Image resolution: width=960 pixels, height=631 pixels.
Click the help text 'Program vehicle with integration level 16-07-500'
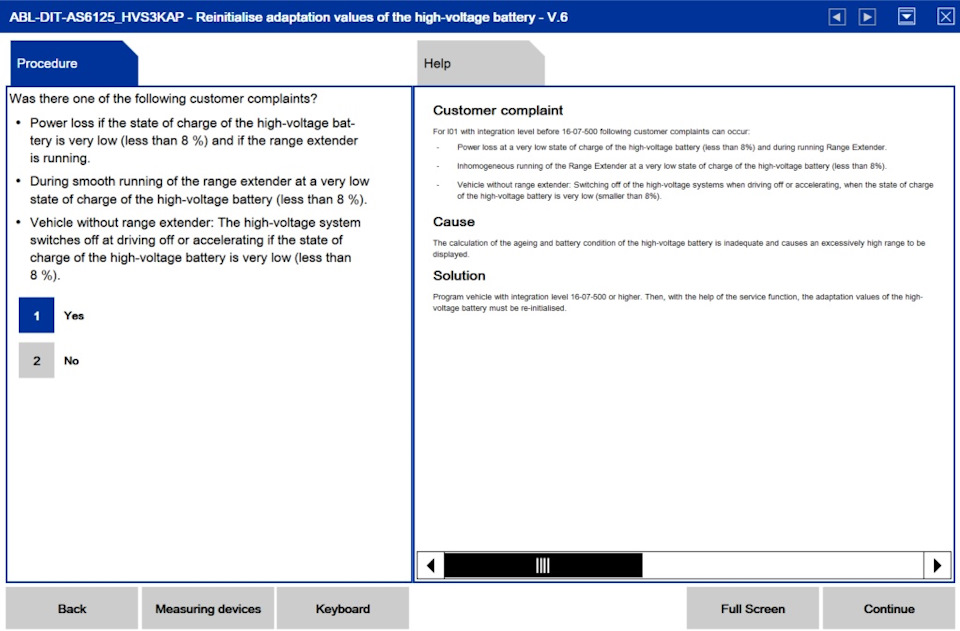click(678, 302)
